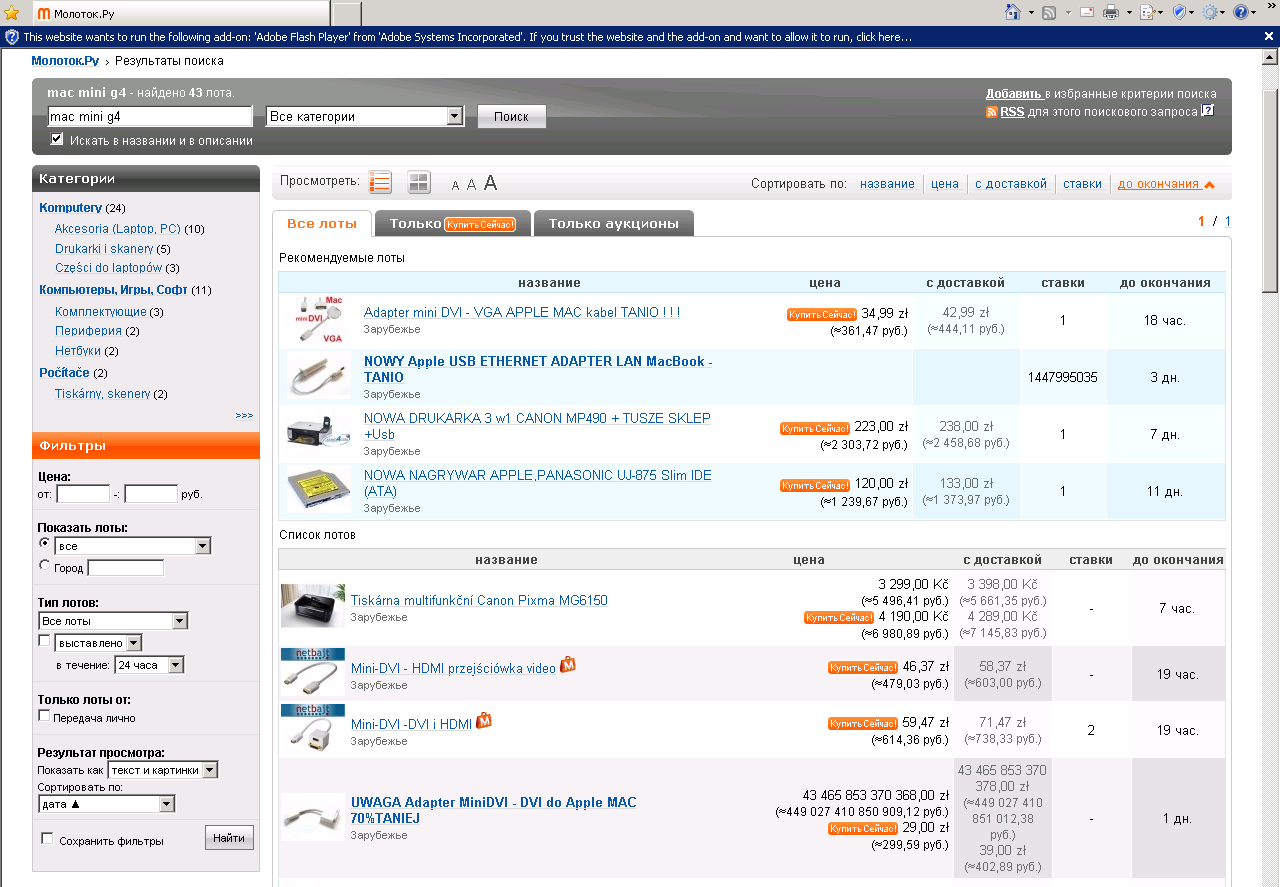The image size is (1280, 887).
Task: Open the 'выставлено' dropdown
Action: (x=99, y=642)
